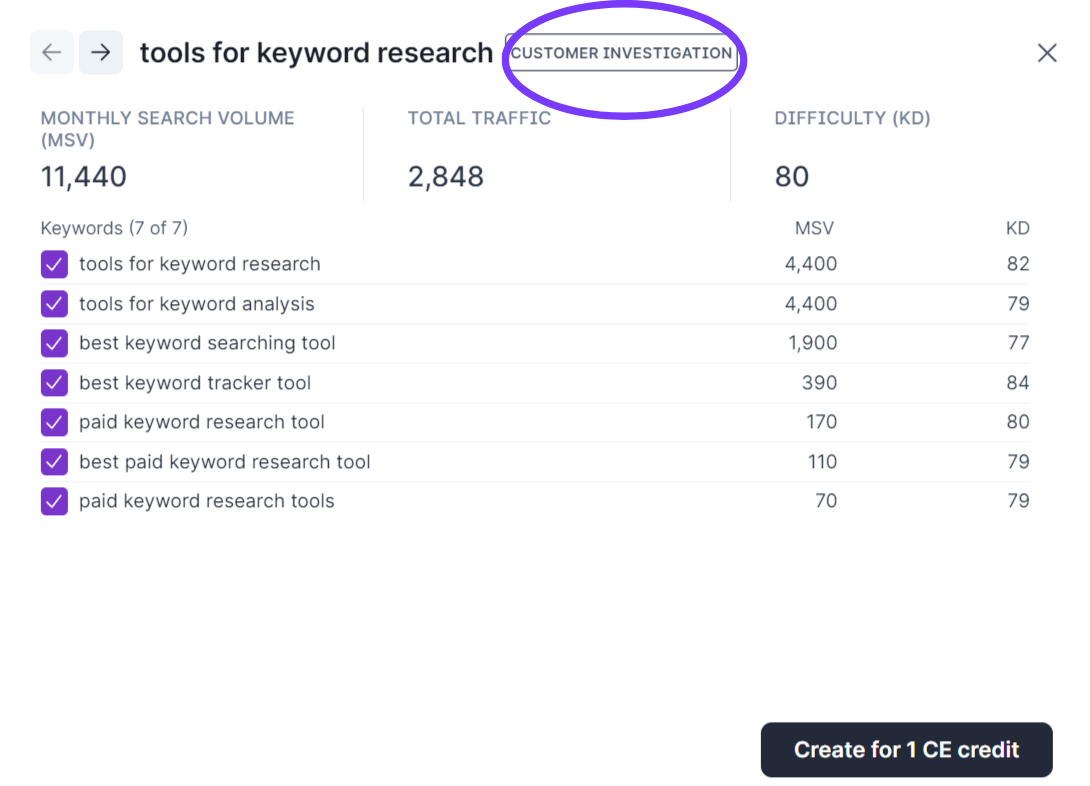The width and height of the screenshot is (1090, 786).
Task: Click the dialog title 'tools for keyword research'
Action: [x=316, y=53]
